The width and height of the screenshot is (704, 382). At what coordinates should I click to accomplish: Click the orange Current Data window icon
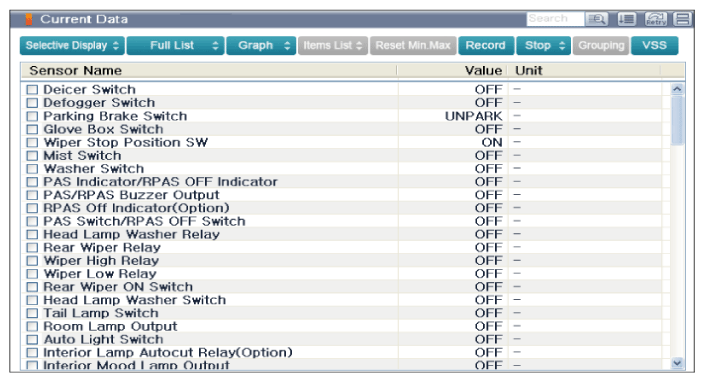point(29,19)
